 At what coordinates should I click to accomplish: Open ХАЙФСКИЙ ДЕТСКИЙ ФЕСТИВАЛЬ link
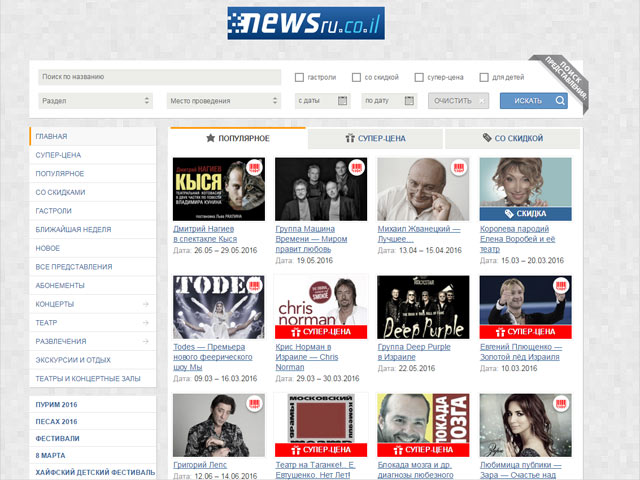(x=95, y=472)
